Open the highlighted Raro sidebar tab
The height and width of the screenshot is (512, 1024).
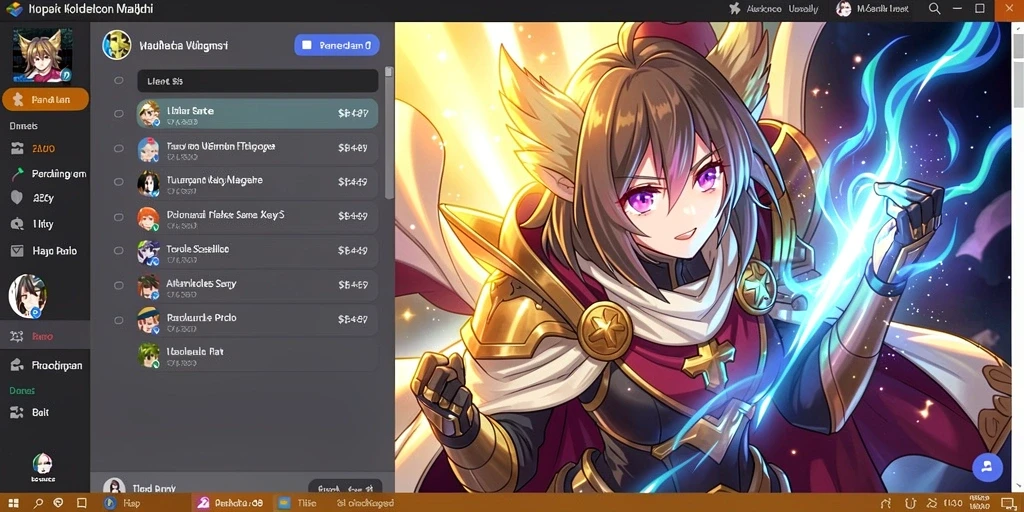(44, 337)
